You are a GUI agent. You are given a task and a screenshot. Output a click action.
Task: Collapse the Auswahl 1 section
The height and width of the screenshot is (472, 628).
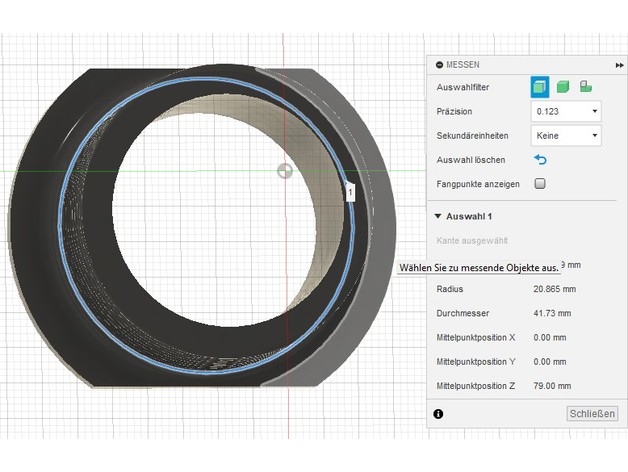pos(438,216)
